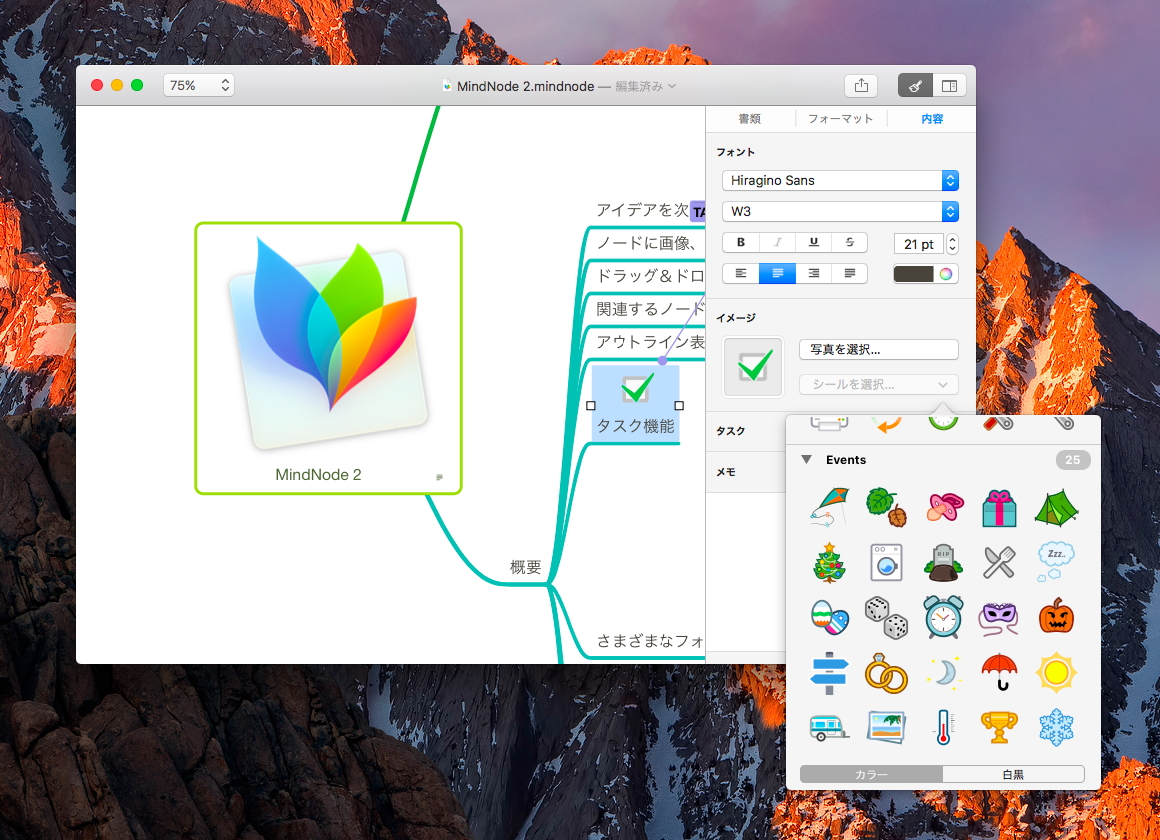Screen dimensions: 1160x840
Task: Pick the kite sticker
Action: click(x=829, y=507)
